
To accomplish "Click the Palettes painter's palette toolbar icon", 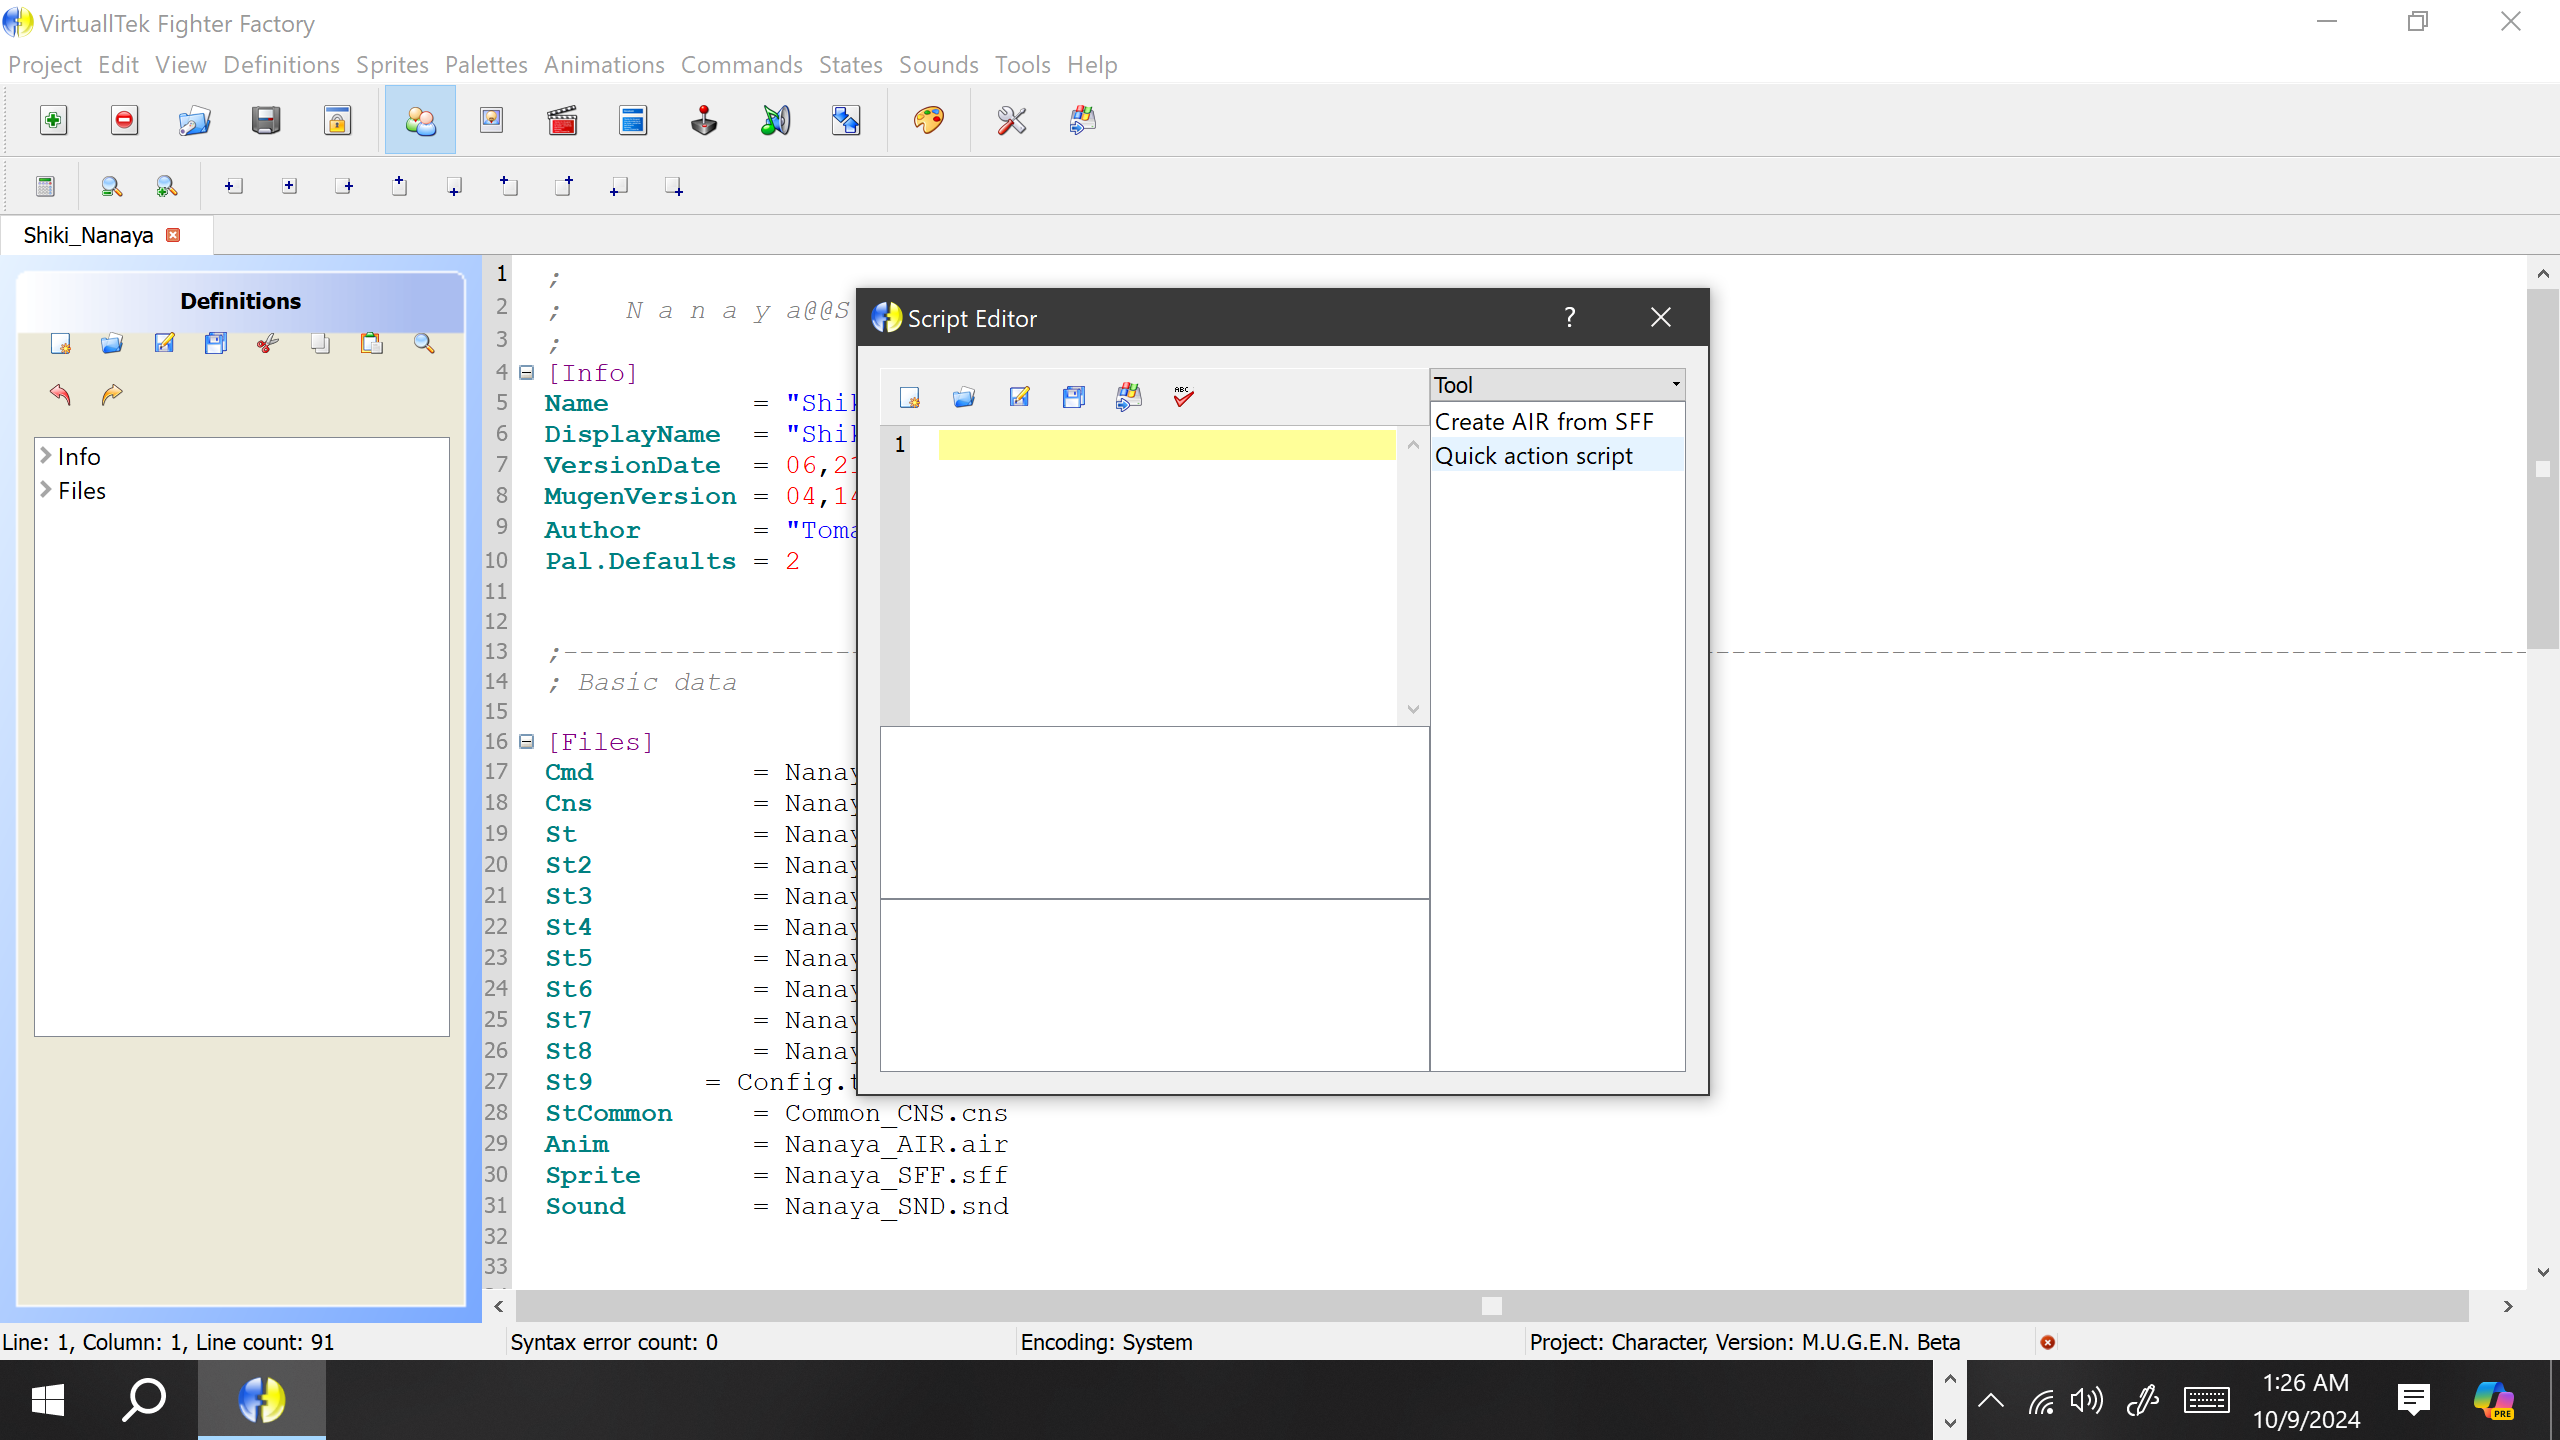I will (928, 121).
